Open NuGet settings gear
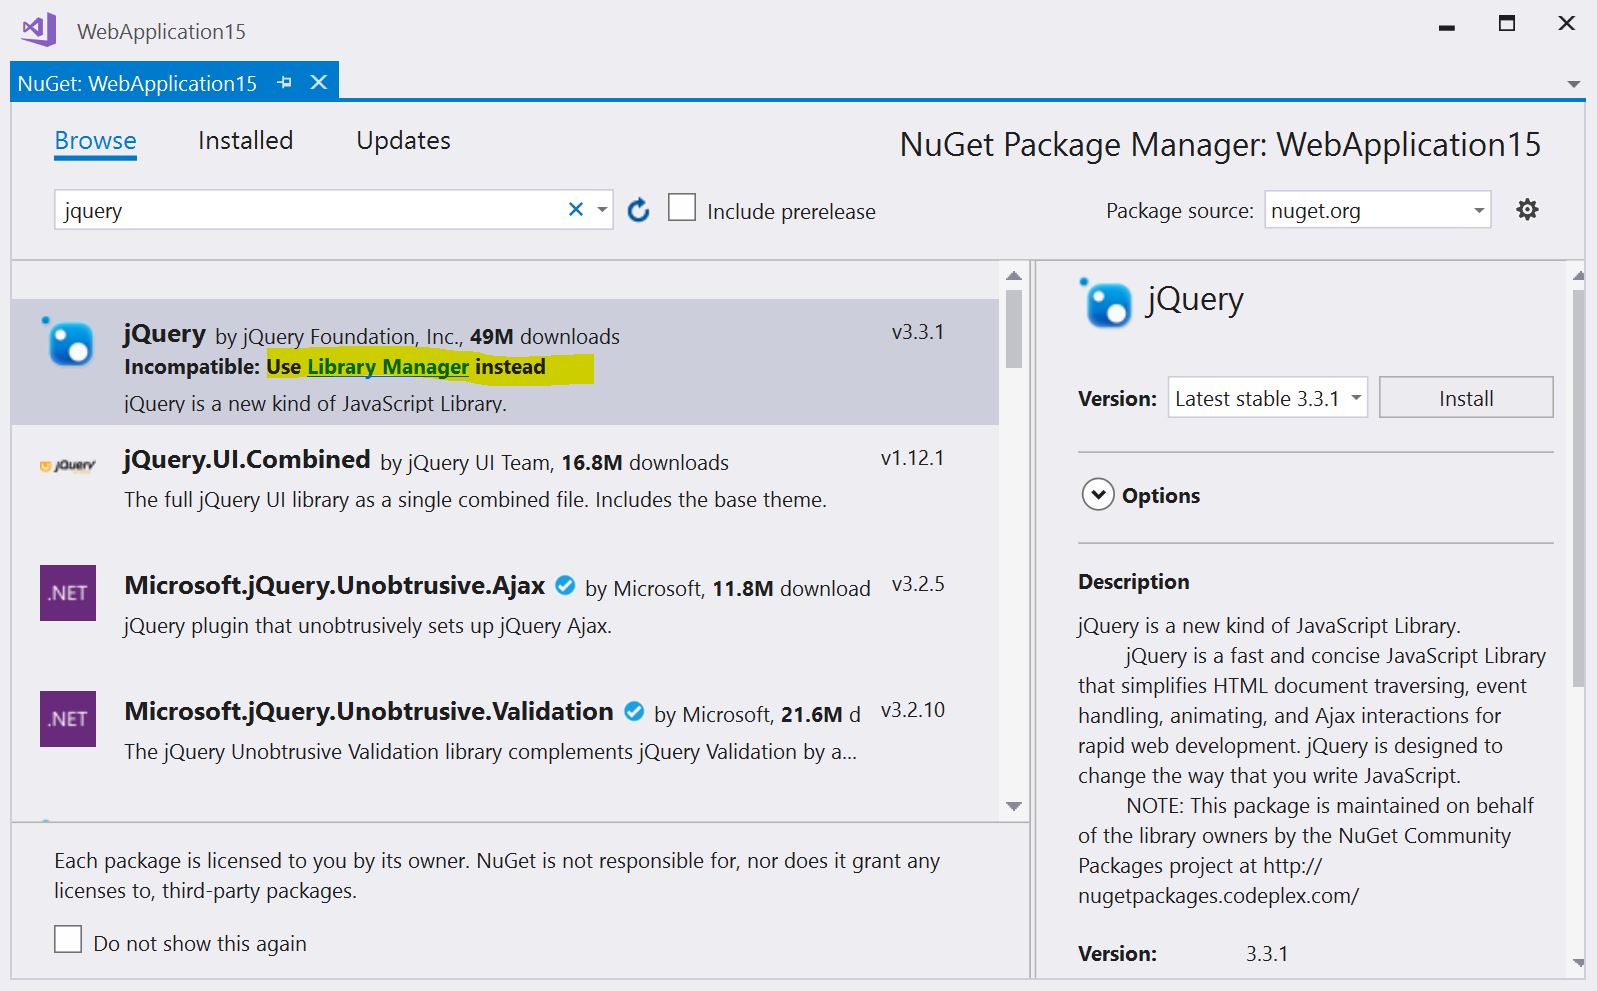Viewport: 1597px width, 991px height. point(1527,210)
